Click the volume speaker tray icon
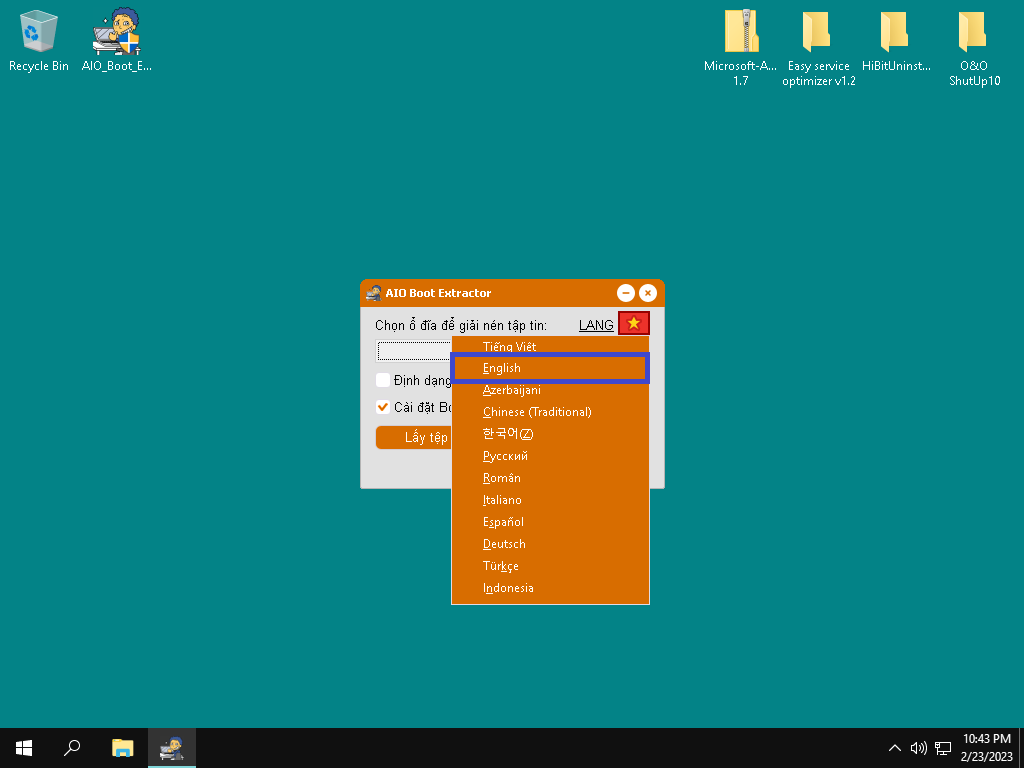This screenshot has height=768, width=1024. click(918, 748)
